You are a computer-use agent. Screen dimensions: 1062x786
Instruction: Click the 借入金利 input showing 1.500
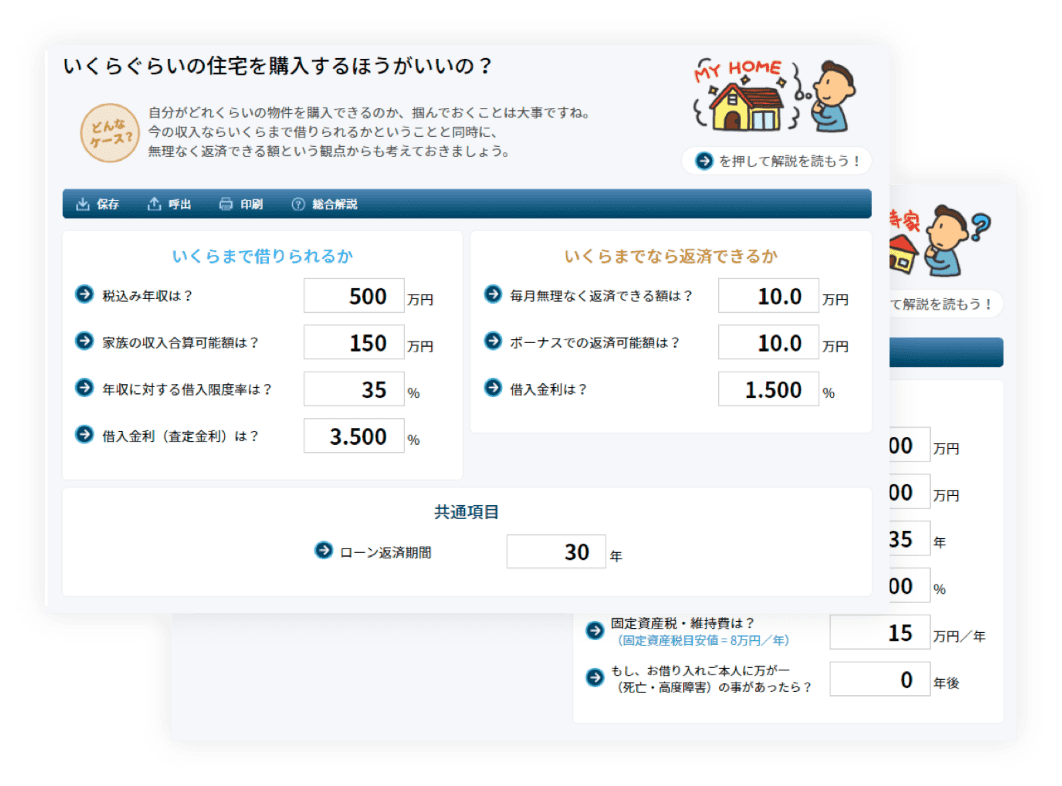768,390
